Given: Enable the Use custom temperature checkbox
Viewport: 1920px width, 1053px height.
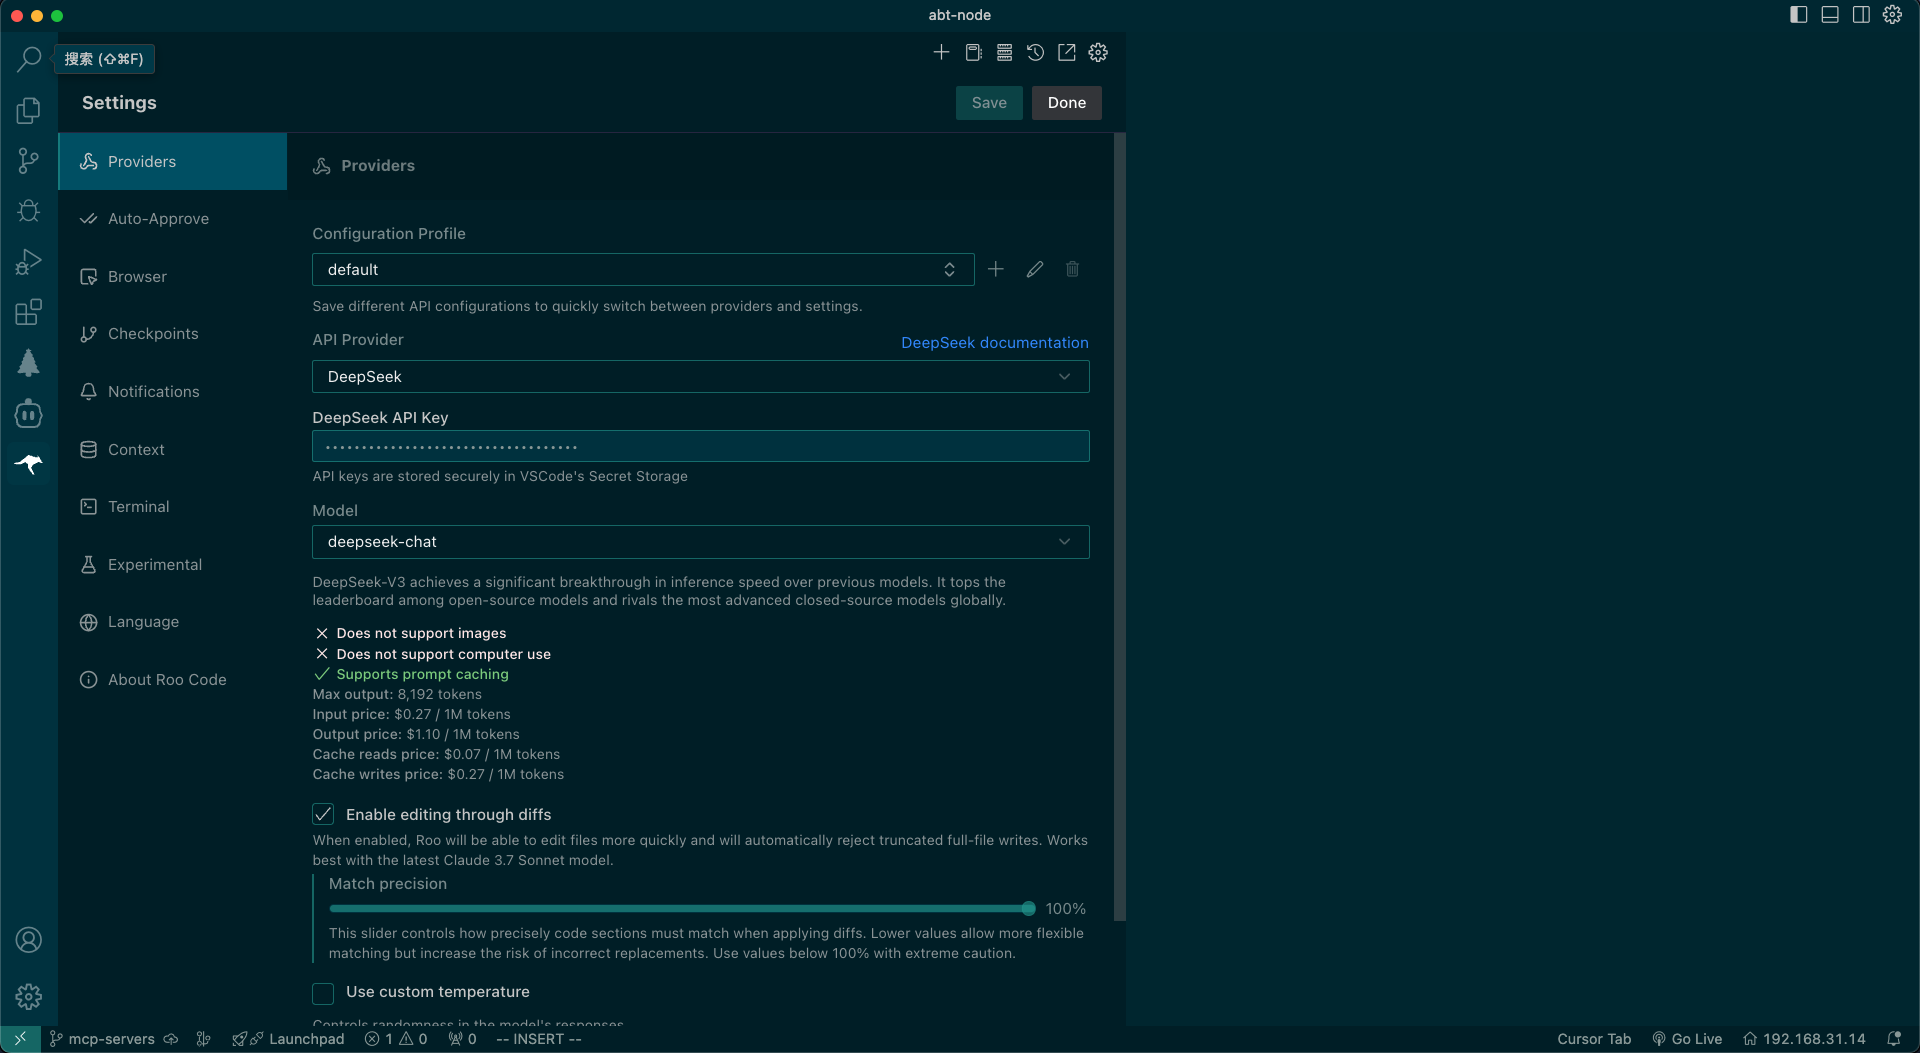Looking at the screenshot, I should point(323,992).
